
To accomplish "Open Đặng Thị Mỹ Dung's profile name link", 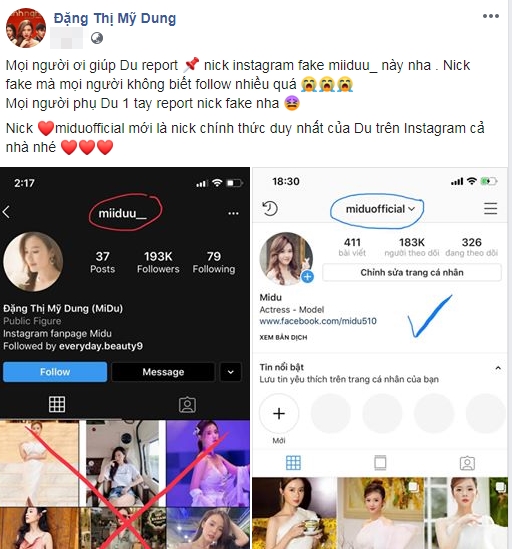I will (x=115, y=19).
